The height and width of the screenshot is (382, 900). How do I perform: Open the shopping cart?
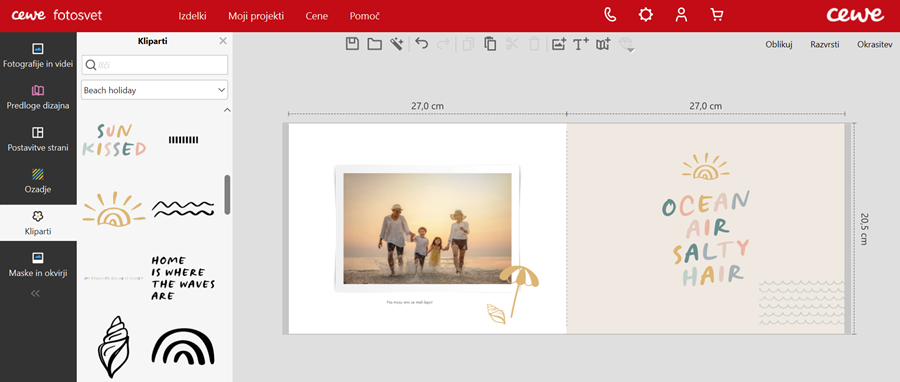(x=716, y=15)
